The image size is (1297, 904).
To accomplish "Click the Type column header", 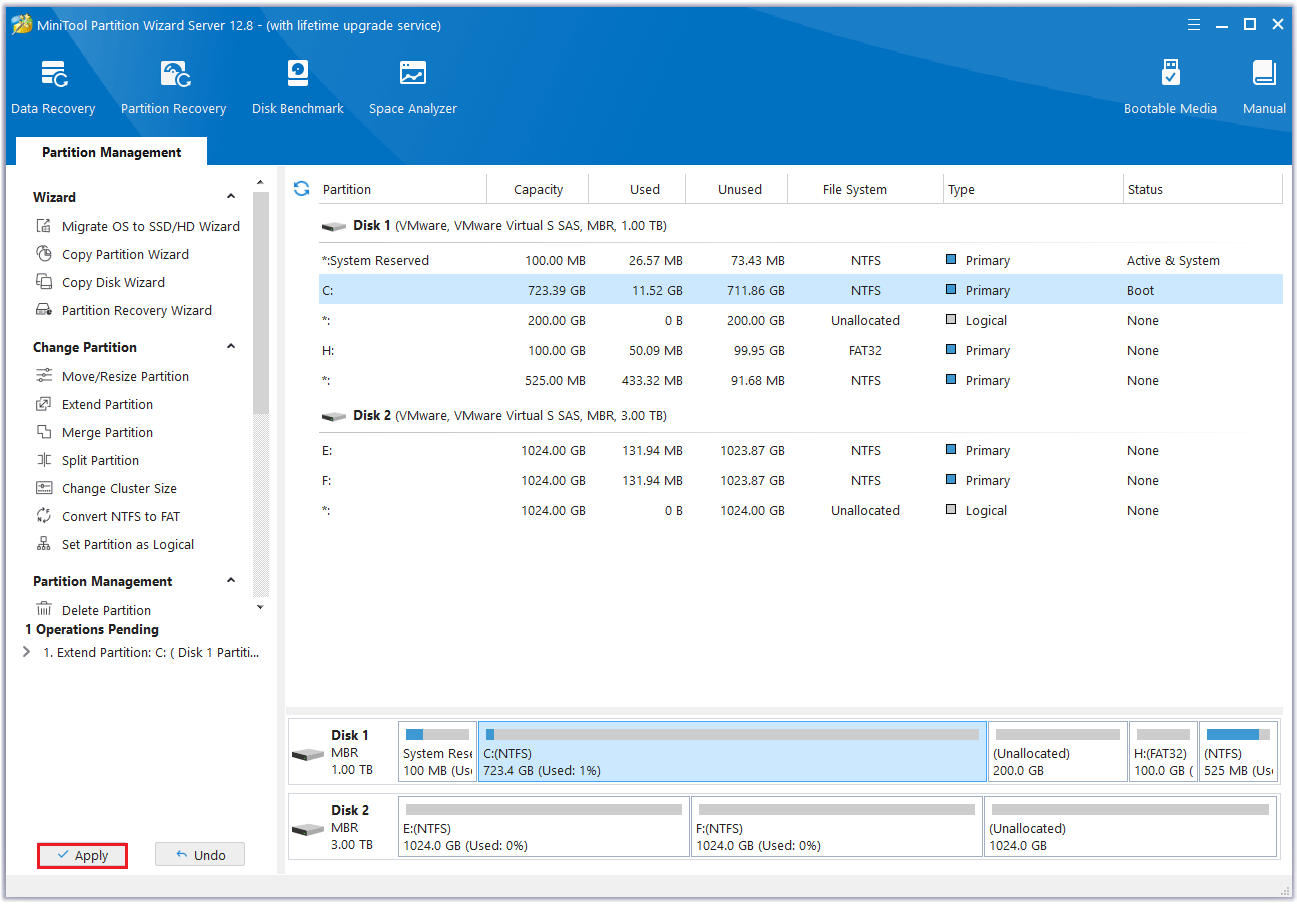I will (1034, 189).
